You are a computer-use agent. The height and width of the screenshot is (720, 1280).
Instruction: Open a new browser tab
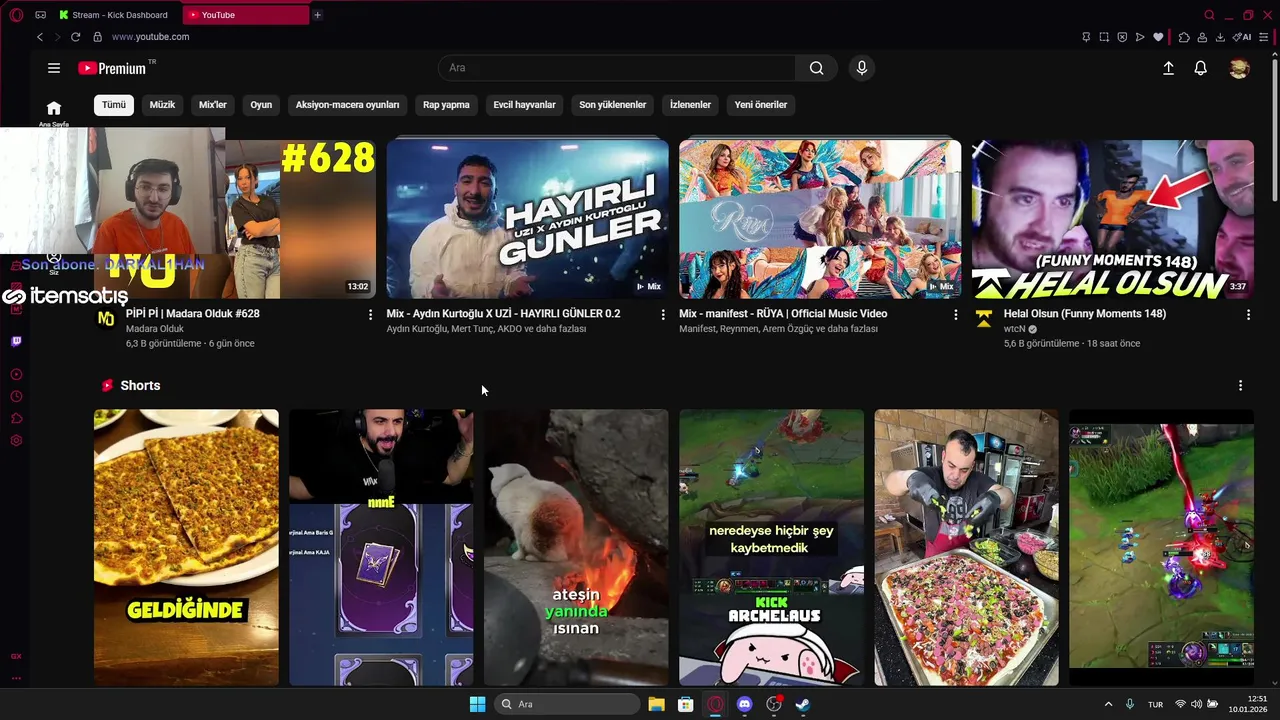(x=317, y=15)
